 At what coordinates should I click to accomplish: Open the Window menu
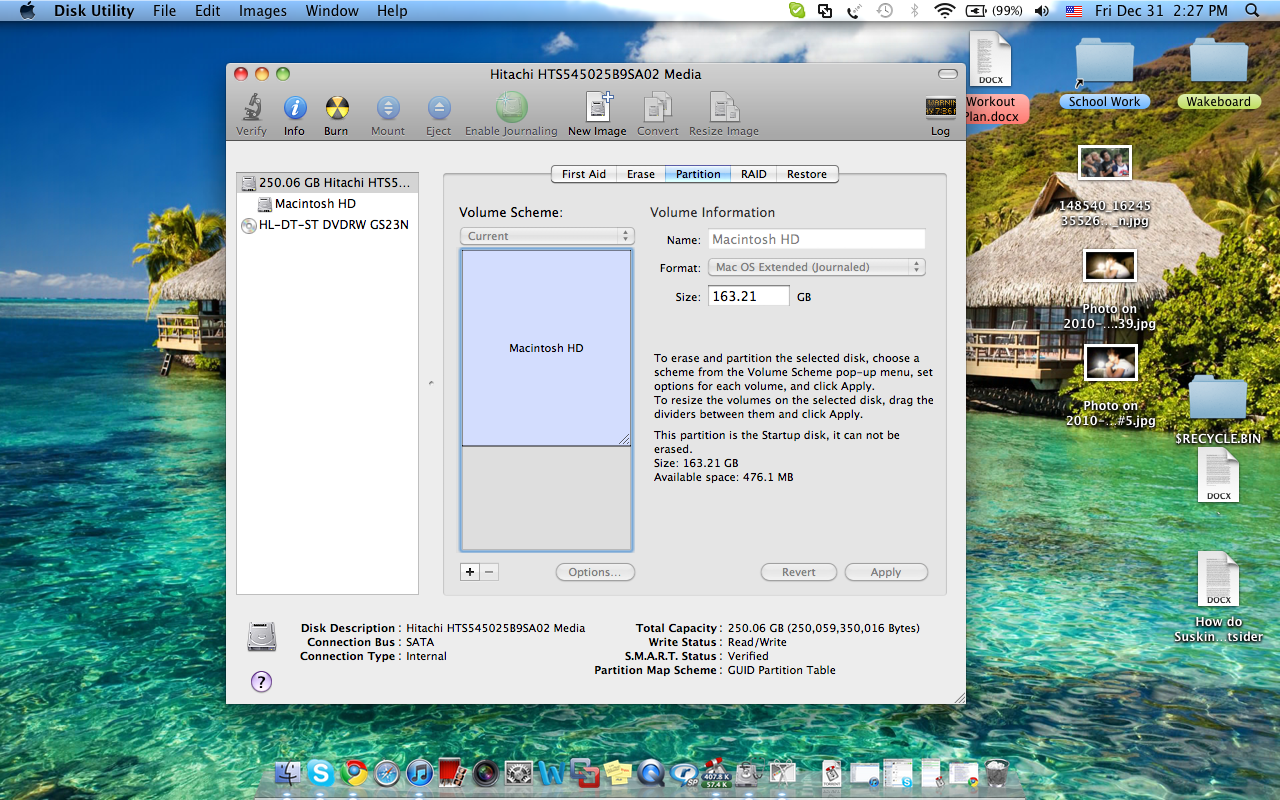point(332,11)
